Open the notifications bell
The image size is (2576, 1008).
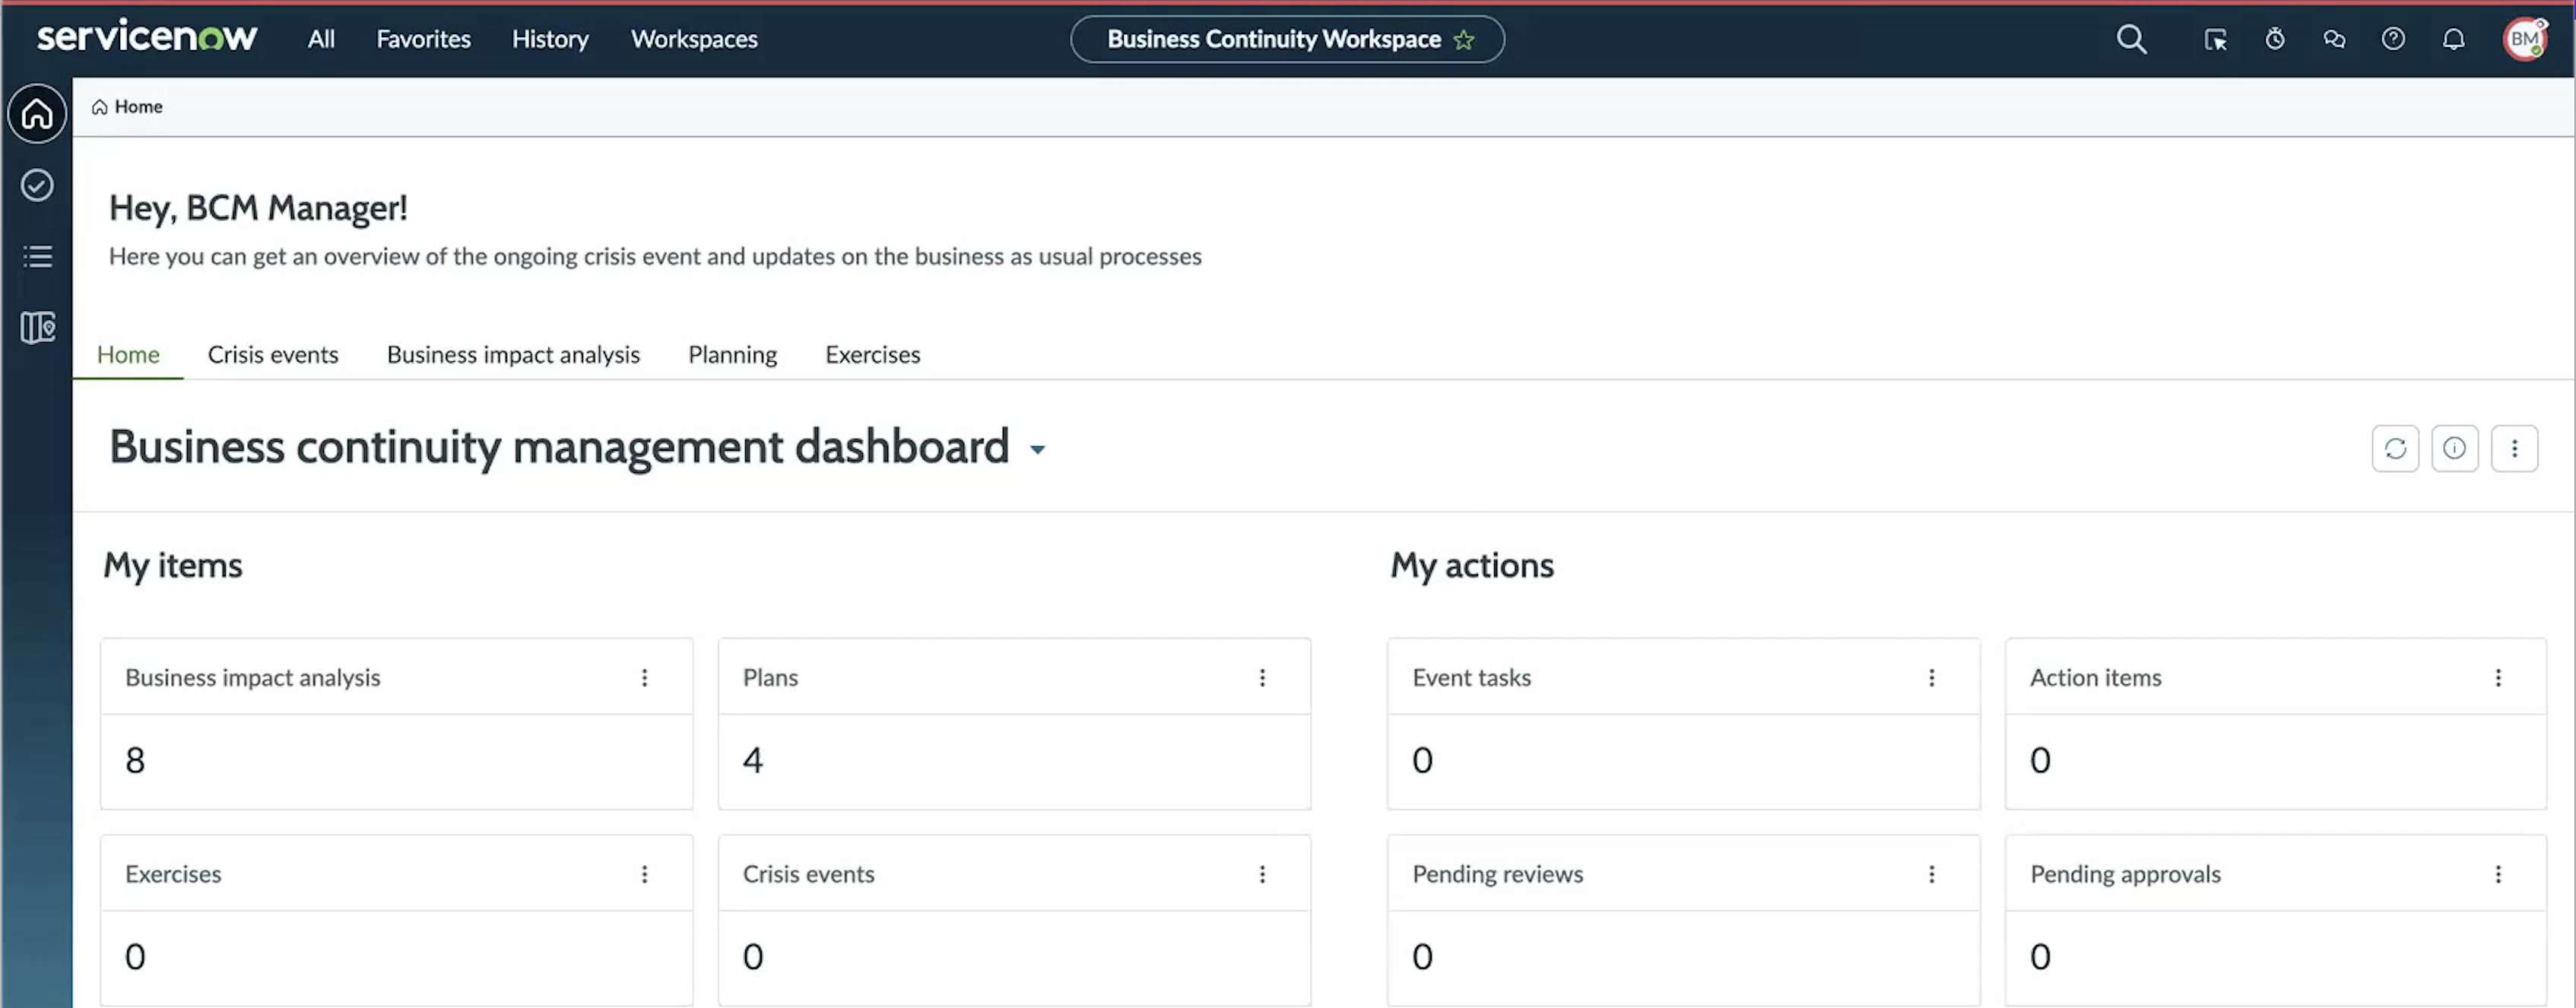click(x=2453, y=39)
